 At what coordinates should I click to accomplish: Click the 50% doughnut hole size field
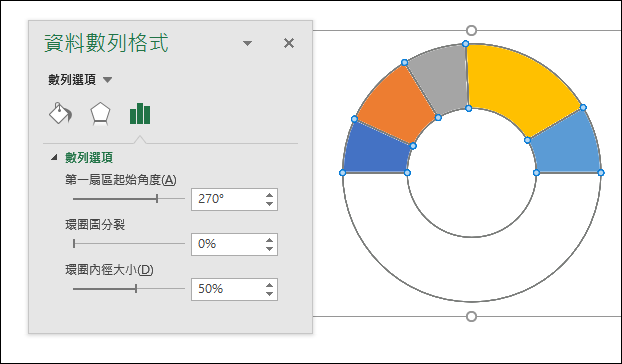click(228, 289)
